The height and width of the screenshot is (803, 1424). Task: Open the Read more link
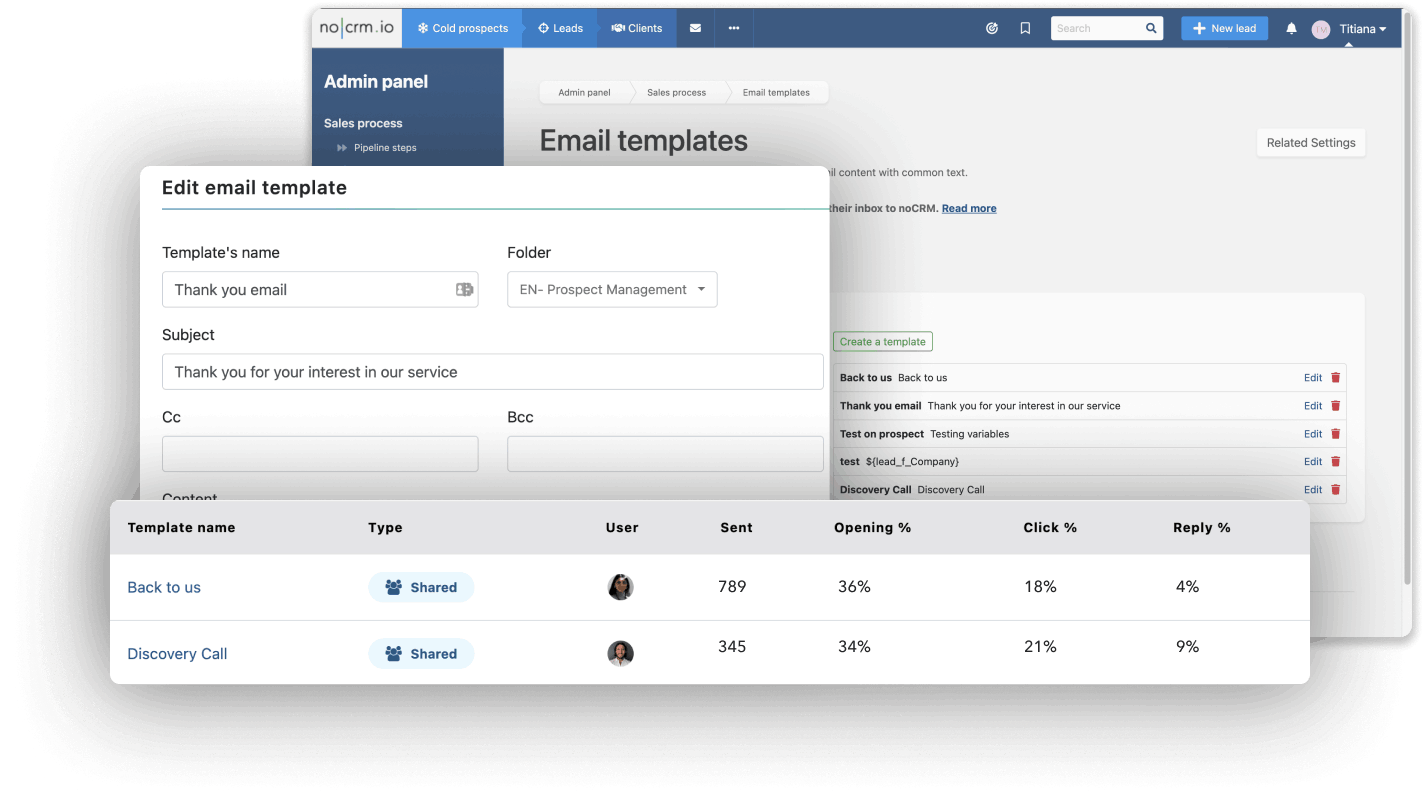pos(968,208)
